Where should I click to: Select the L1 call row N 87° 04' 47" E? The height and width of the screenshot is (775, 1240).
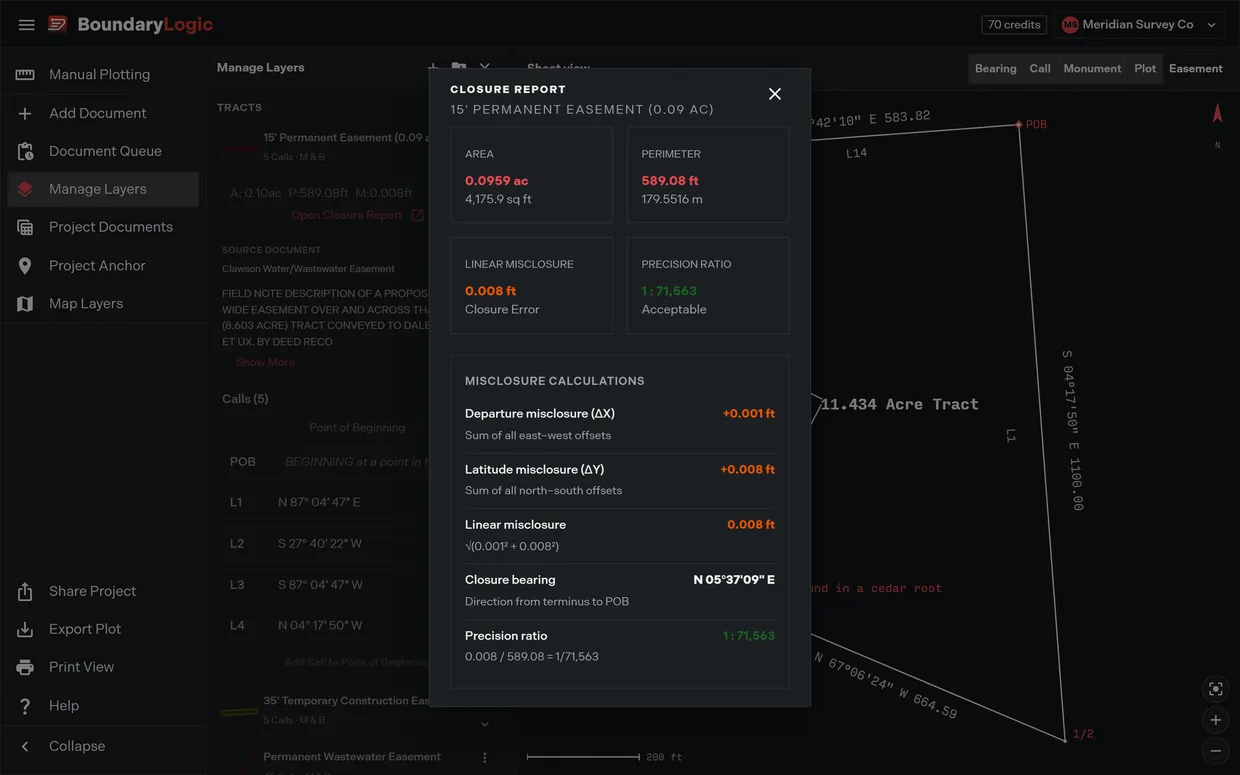(x=325, y=502)
